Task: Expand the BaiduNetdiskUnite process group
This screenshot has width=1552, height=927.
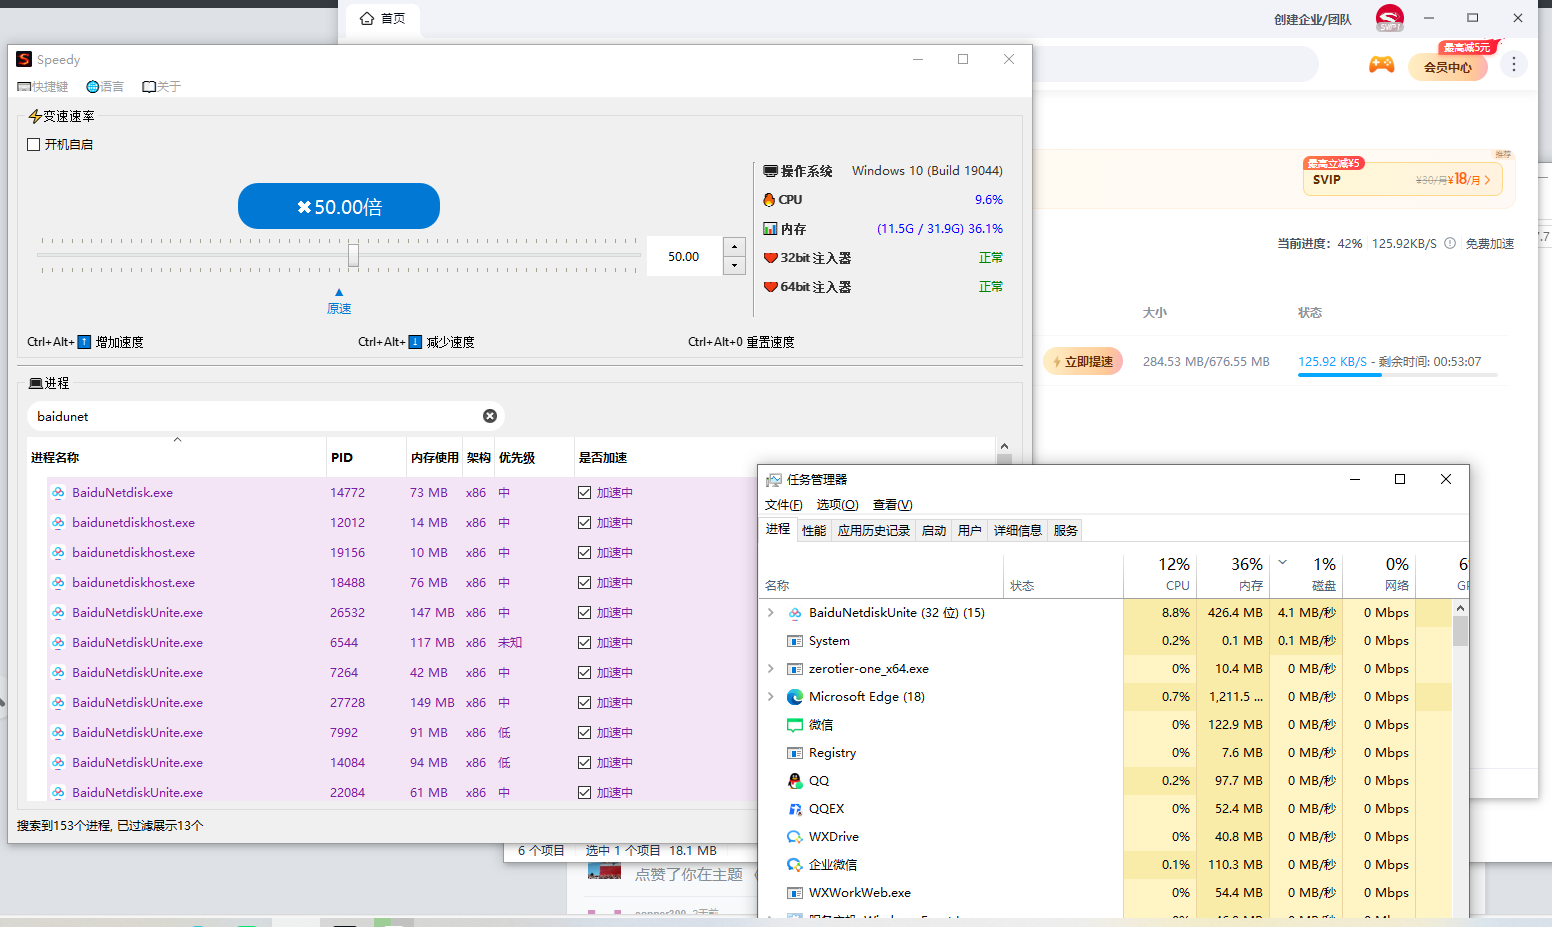Action: point(770,613)
